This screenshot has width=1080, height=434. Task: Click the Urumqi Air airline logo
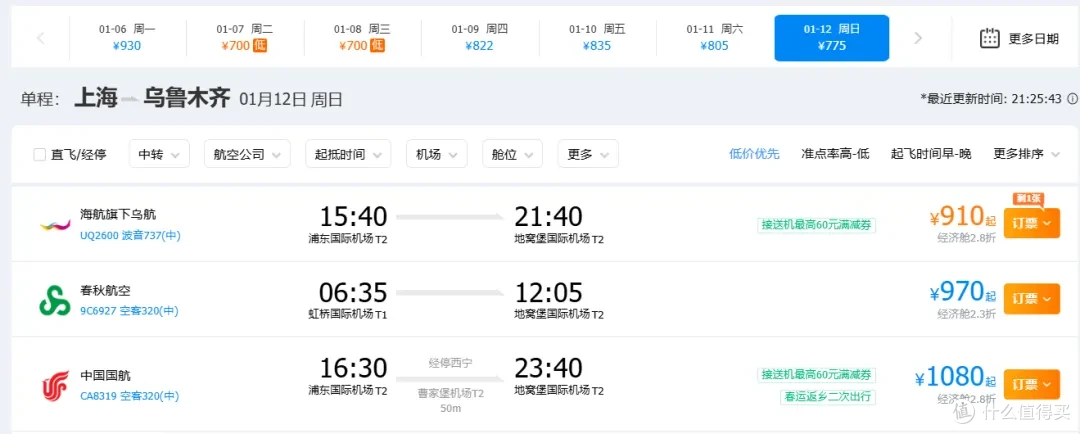[x=54, y=224]
